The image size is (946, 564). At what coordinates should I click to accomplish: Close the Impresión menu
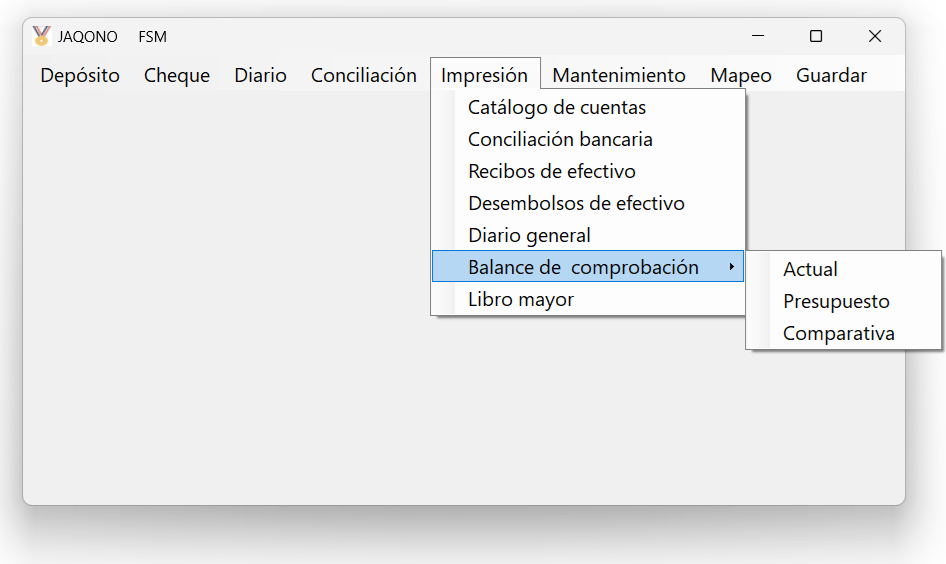(484, 75)
